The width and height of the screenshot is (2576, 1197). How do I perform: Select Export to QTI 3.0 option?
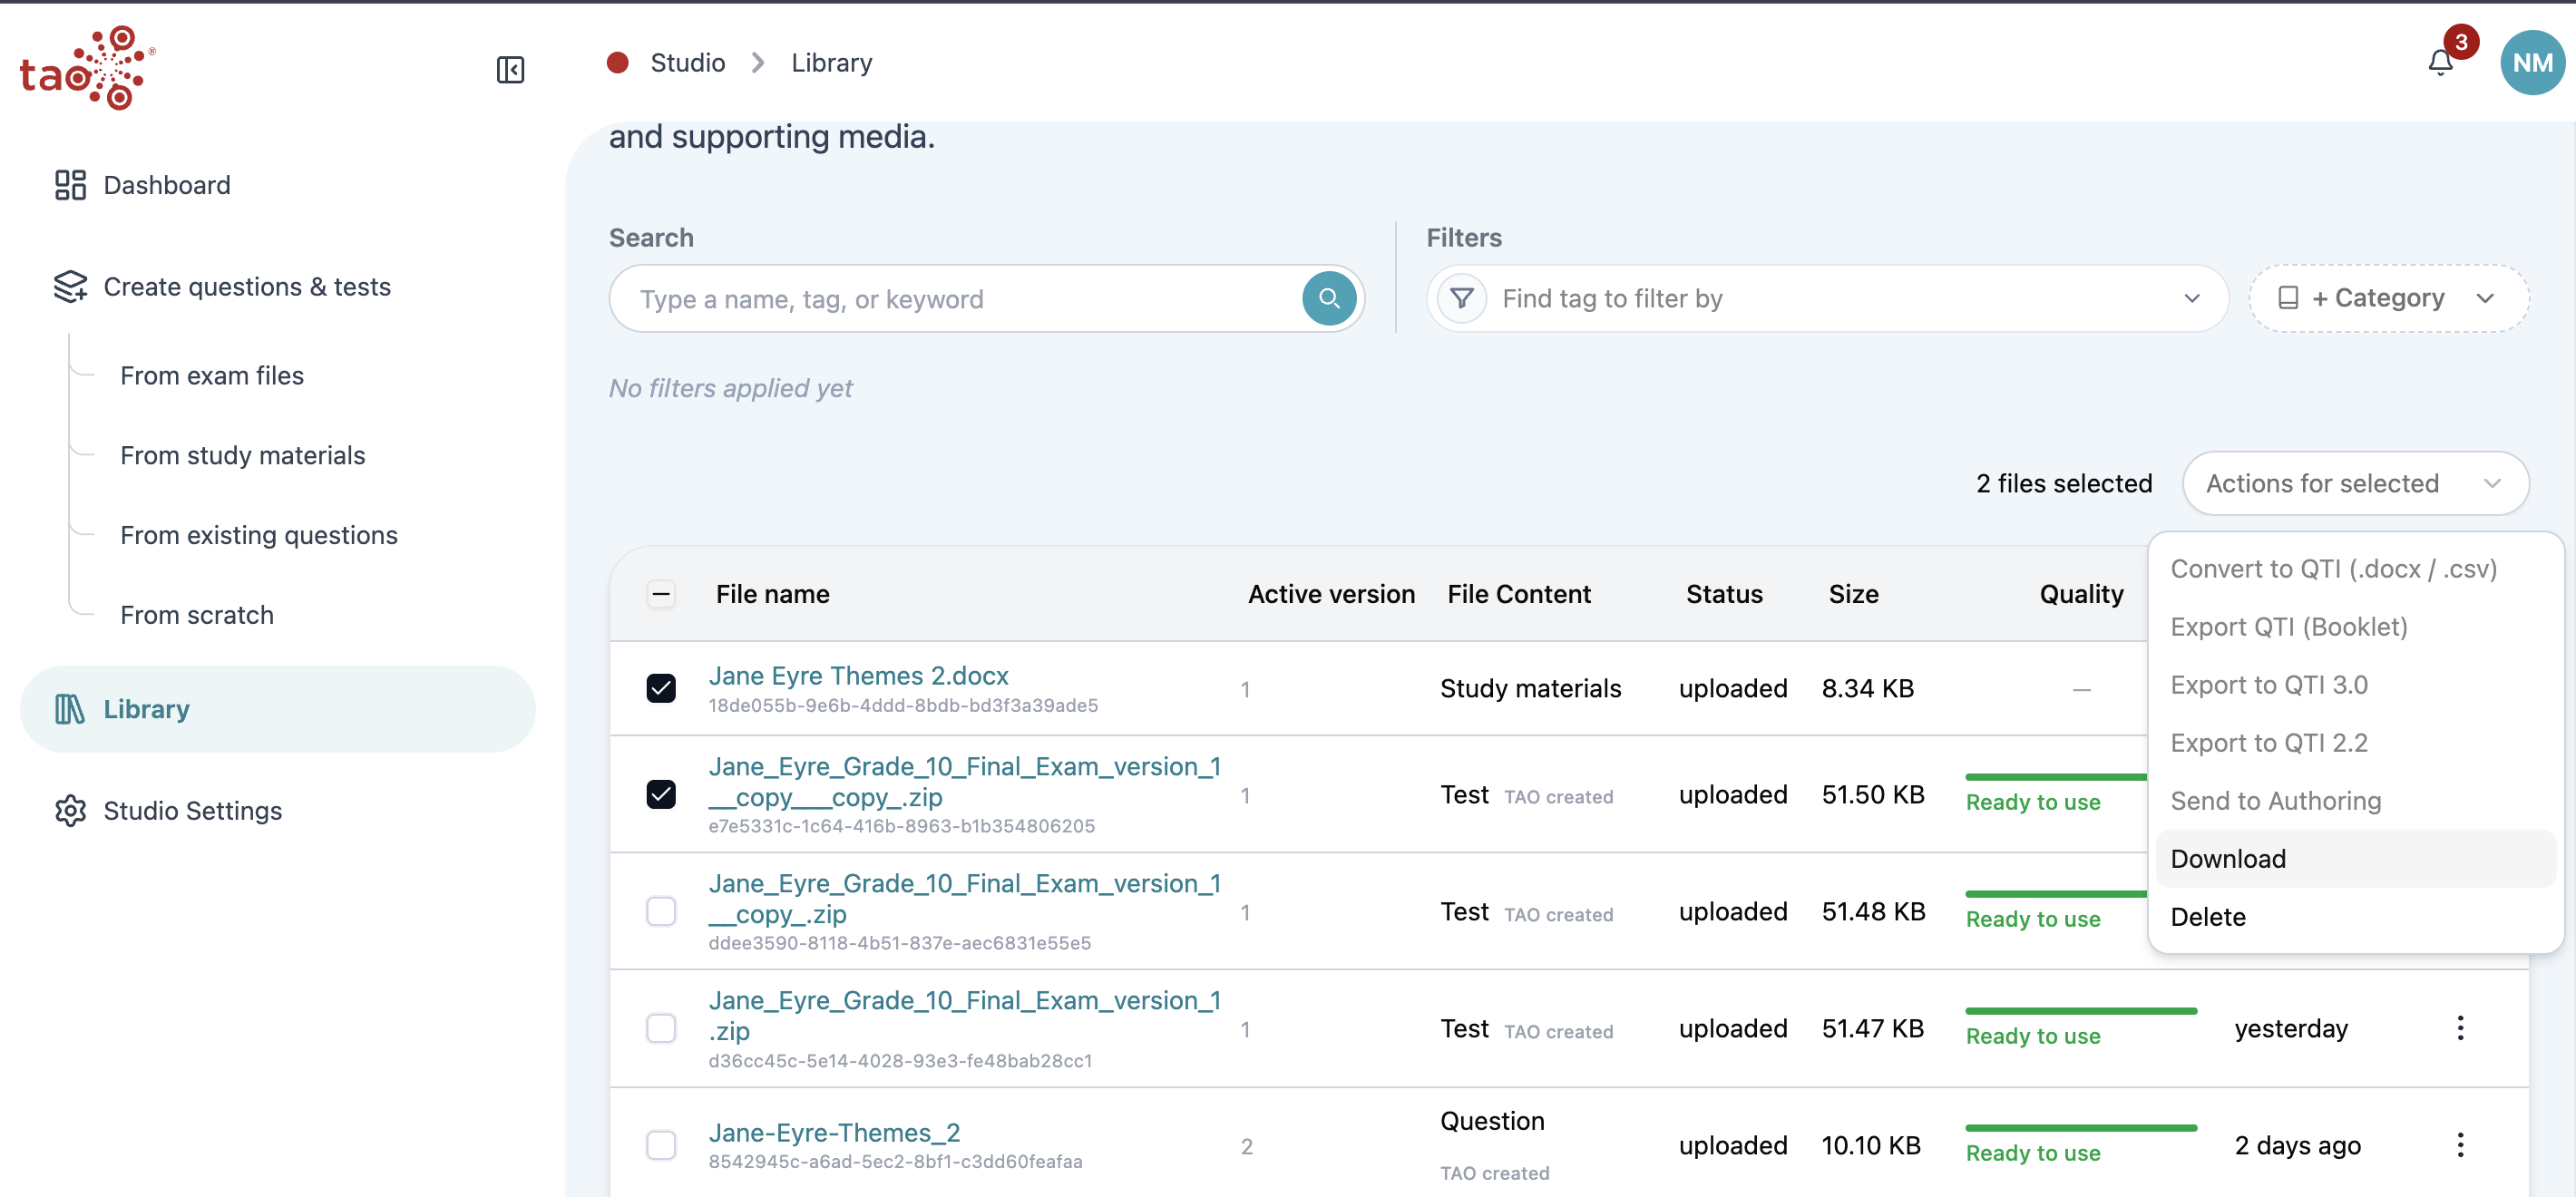2355,685
